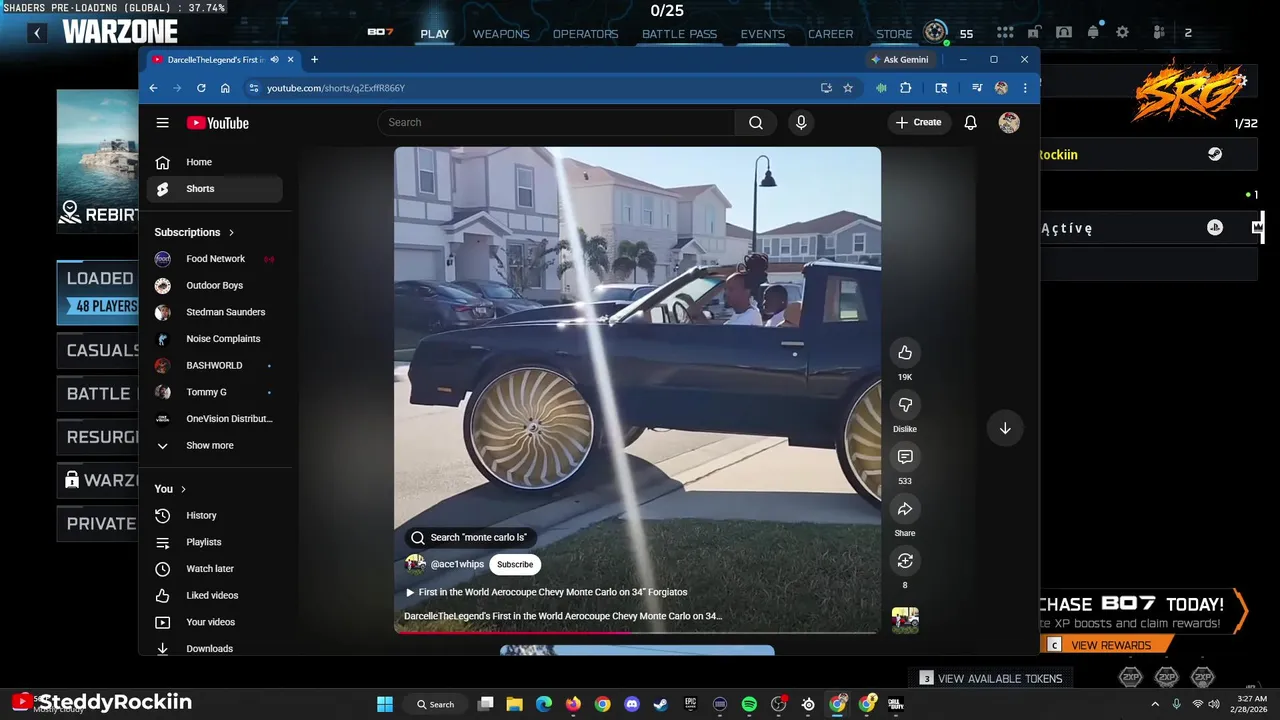Image resolution: width=1280 pixels, height=720 pixels.
Task: Open Warzone STORE tab
Action: (894, 34)
